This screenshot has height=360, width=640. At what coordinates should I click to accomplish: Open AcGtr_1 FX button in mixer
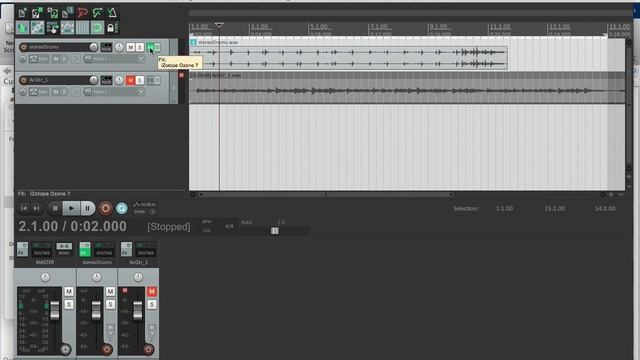click(126, 249)
